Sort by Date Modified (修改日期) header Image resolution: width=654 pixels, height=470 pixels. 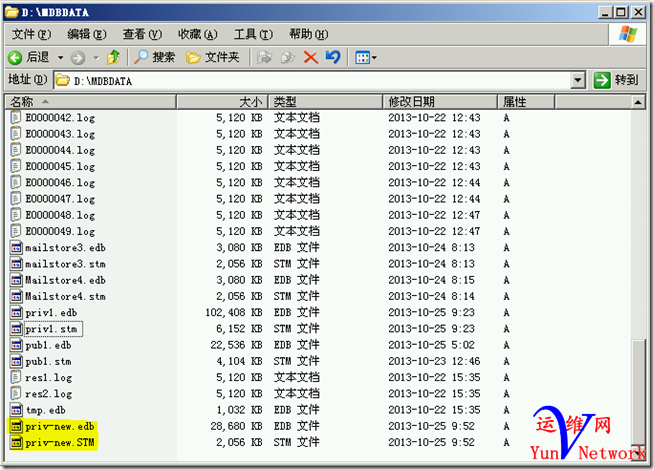[440, 102]
